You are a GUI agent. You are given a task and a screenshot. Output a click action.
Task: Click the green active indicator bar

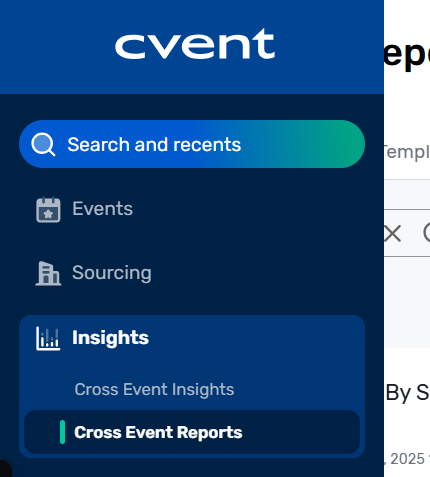[62, 432]
